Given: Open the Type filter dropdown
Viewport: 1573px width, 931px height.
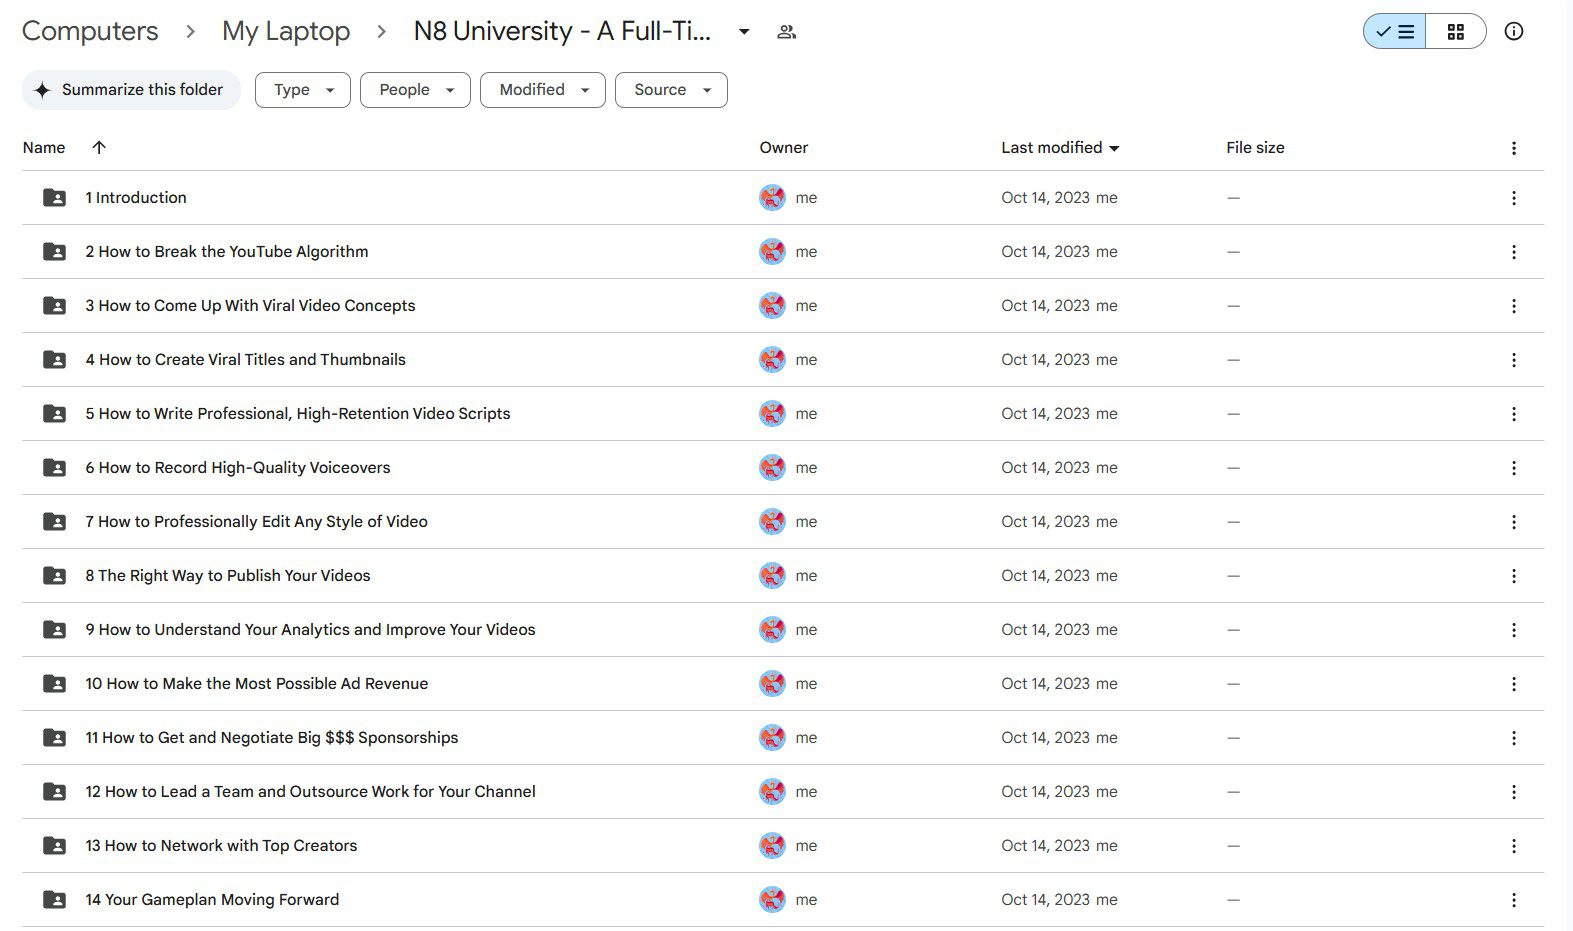Looking at the screenshot, I should 303,90.
